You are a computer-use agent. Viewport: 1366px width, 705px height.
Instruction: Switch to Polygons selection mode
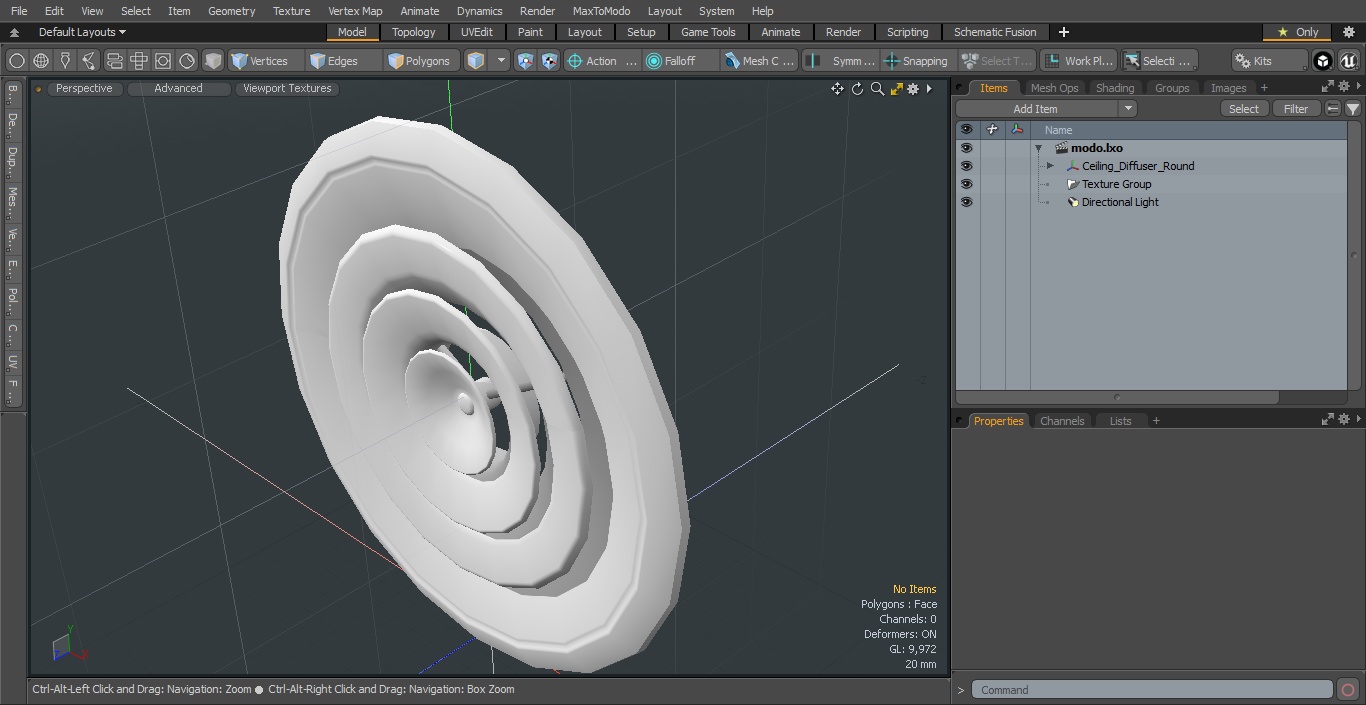tap(420, 61)
